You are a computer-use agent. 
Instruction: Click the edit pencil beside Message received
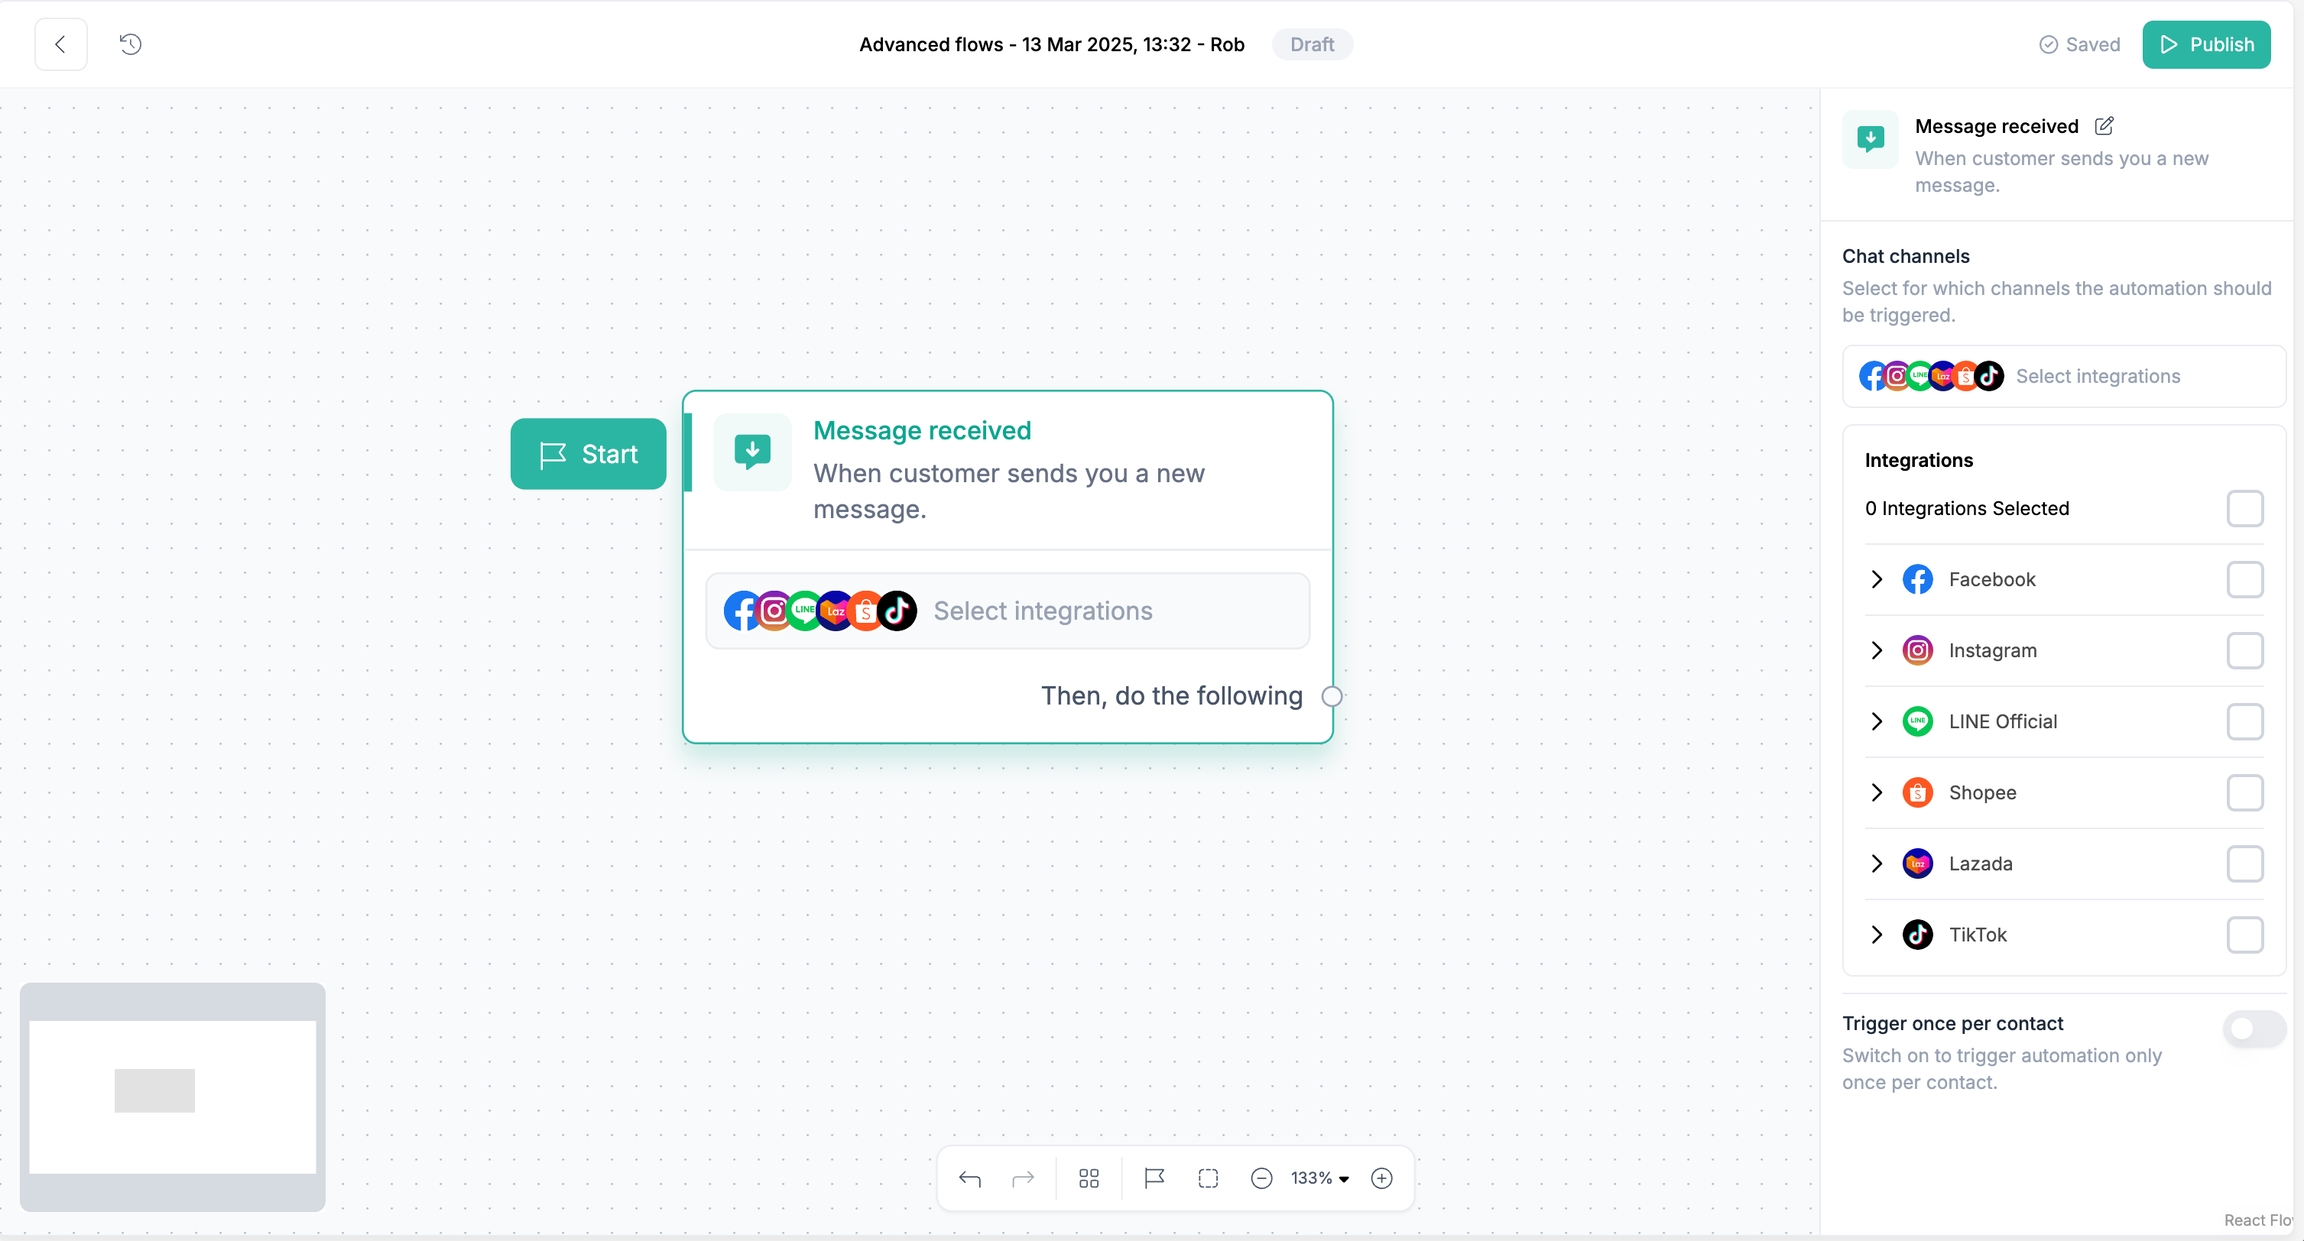(2104, 126)
